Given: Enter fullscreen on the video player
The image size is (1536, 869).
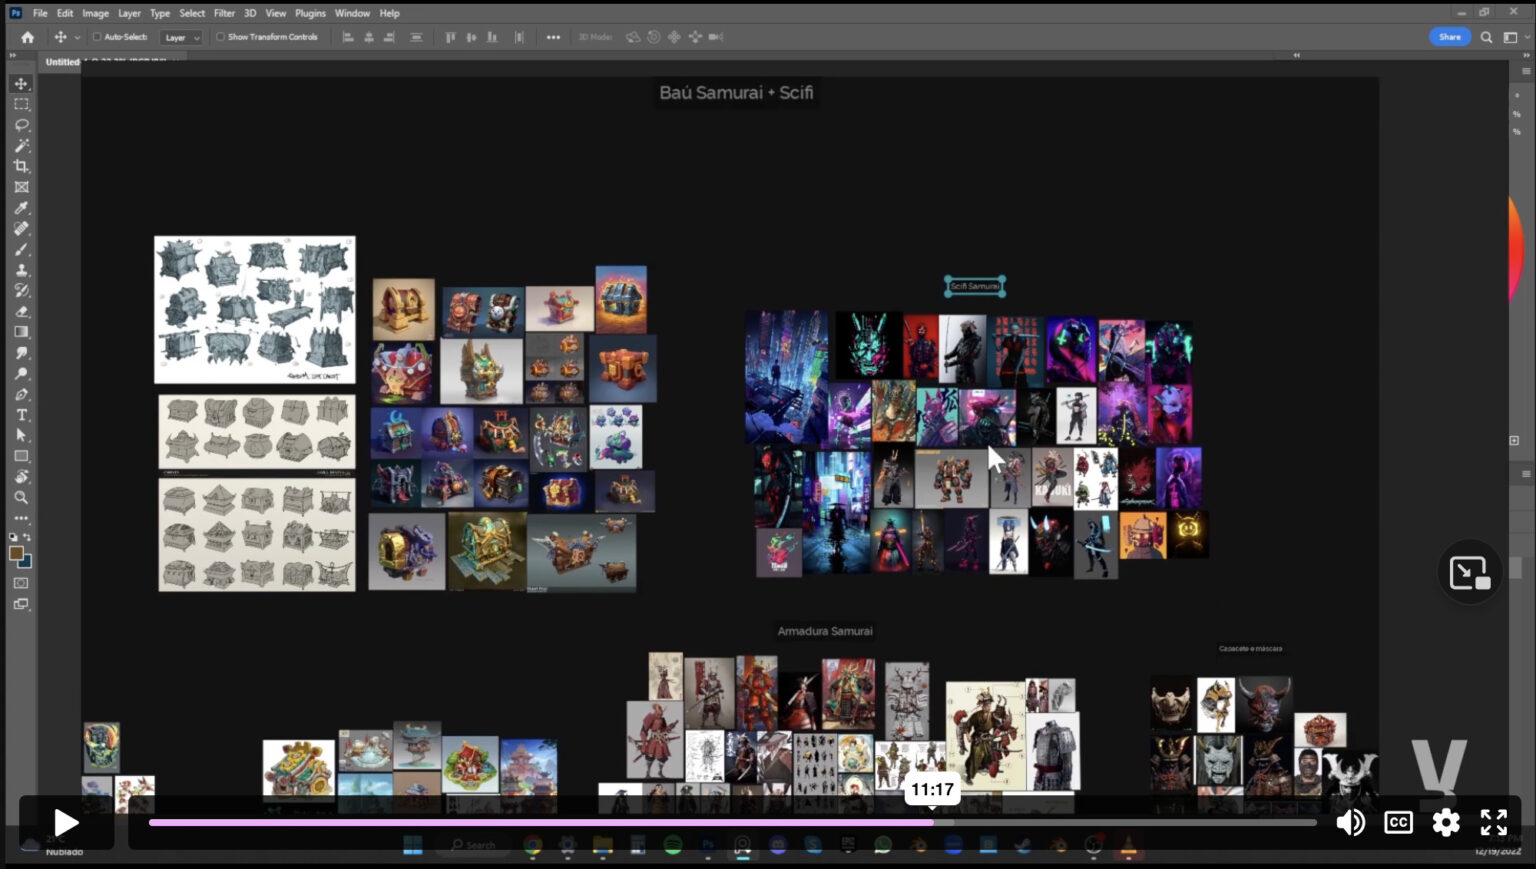Looking at the screenshot, I should (x=1493, y=822).
